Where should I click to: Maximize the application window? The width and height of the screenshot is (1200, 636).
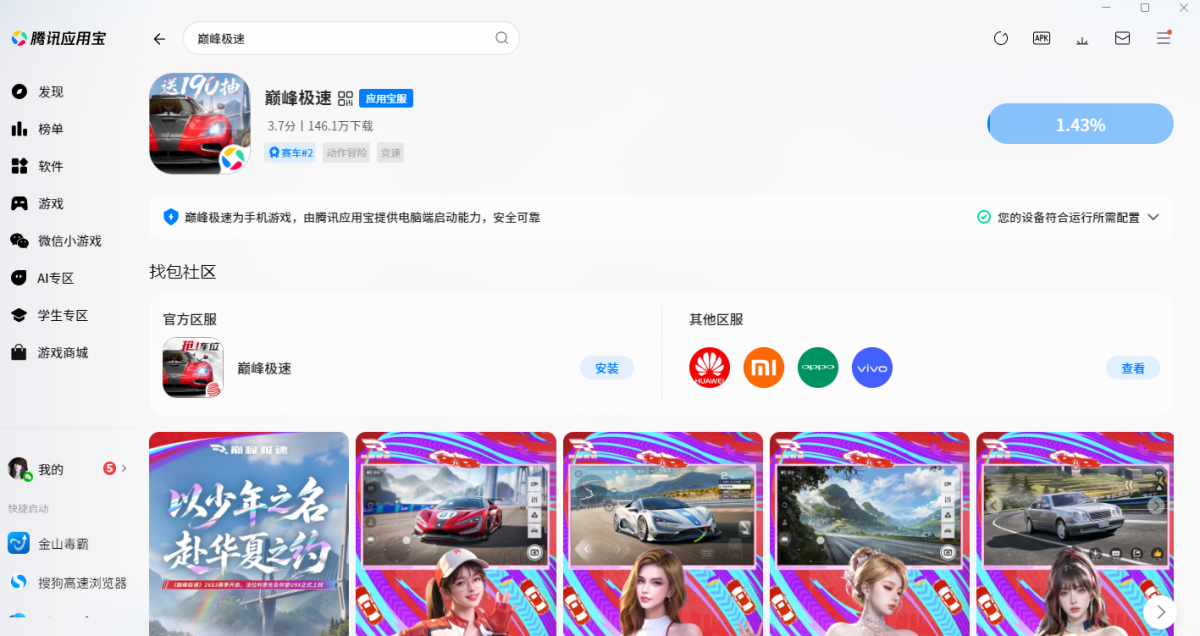(x=1145, y=8)
